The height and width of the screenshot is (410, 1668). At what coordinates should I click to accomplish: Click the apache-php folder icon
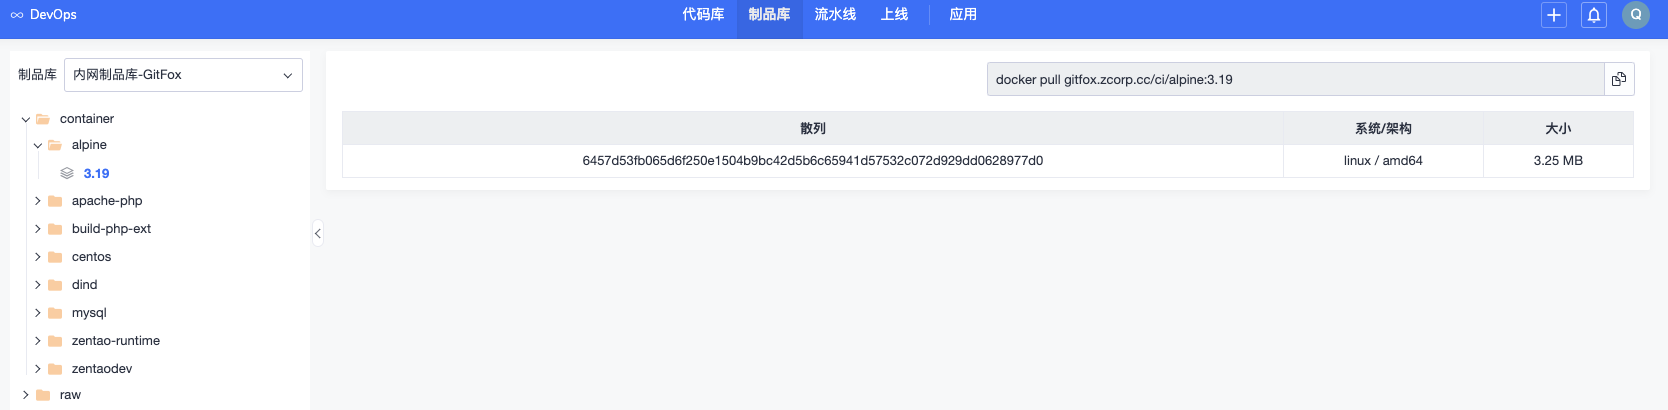55,201
